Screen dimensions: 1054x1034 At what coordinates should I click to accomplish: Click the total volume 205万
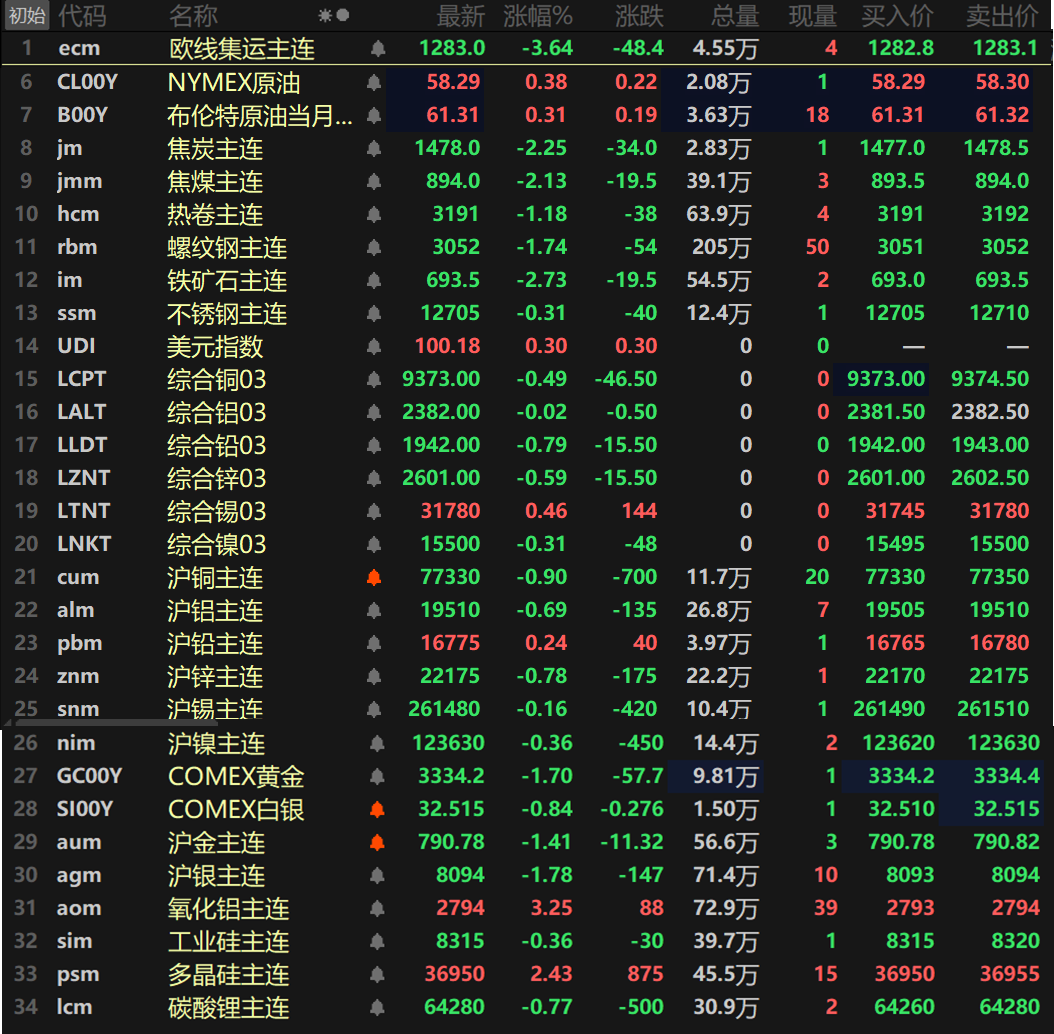coord(721,247)
